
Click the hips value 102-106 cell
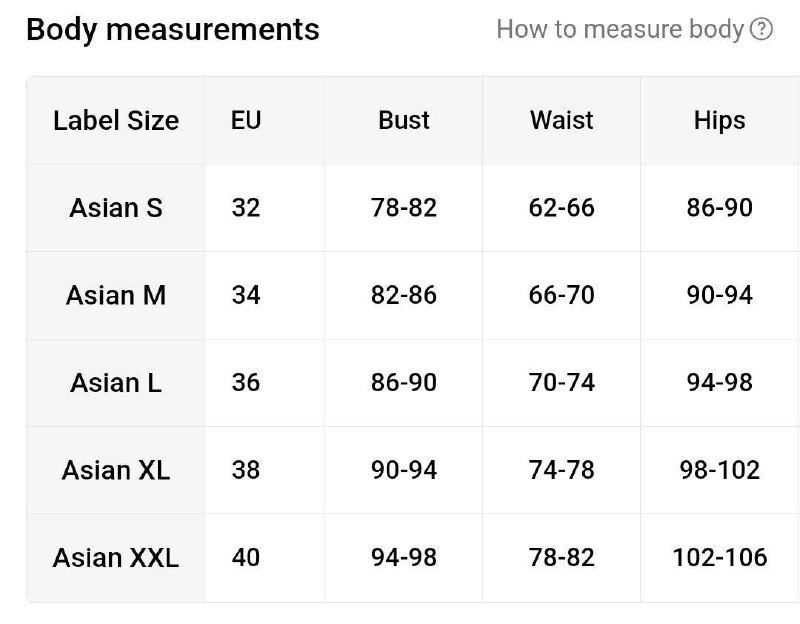click(719, 557)
